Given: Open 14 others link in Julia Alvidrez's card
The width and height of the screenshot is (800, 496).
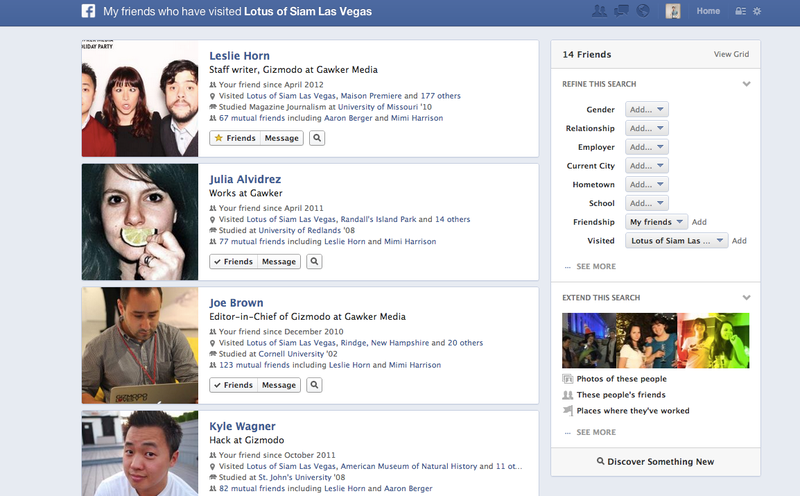Looking at the screenshot, I should coord(453,219).
